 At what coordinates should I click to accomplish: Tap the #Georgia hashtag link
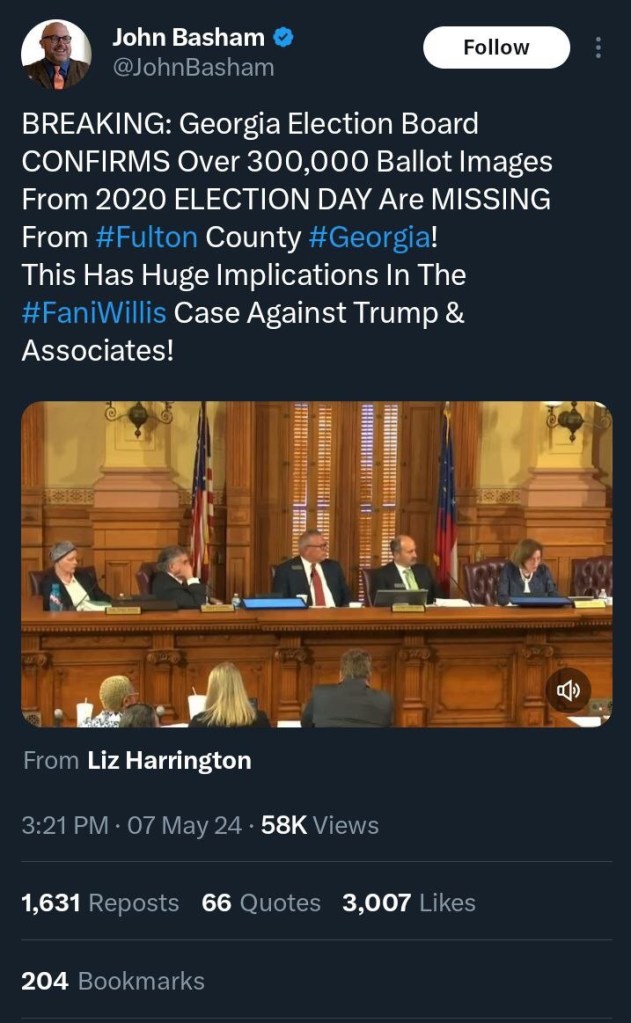click(x=369, y=237)
